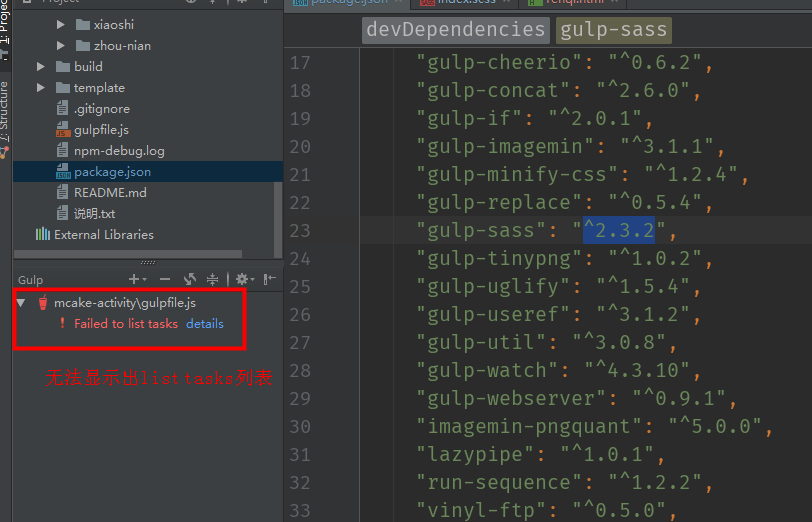Expand the xiaoshi folder arrow
The image size is (812, 522).
pos(61,24)
